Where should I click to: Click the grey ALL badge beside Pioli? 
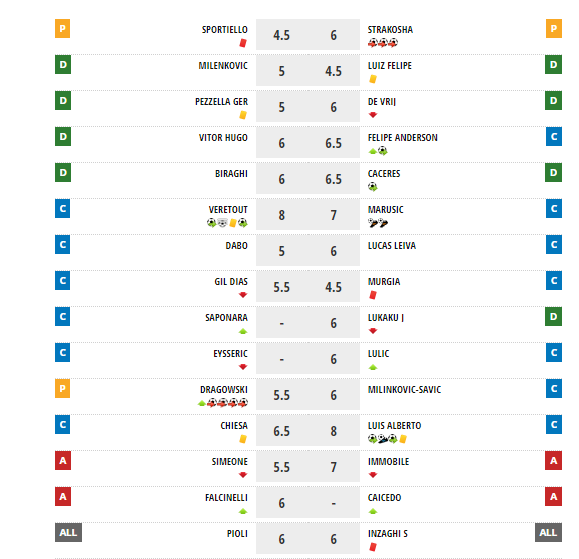pyautogui.click(x=68, y=532)
